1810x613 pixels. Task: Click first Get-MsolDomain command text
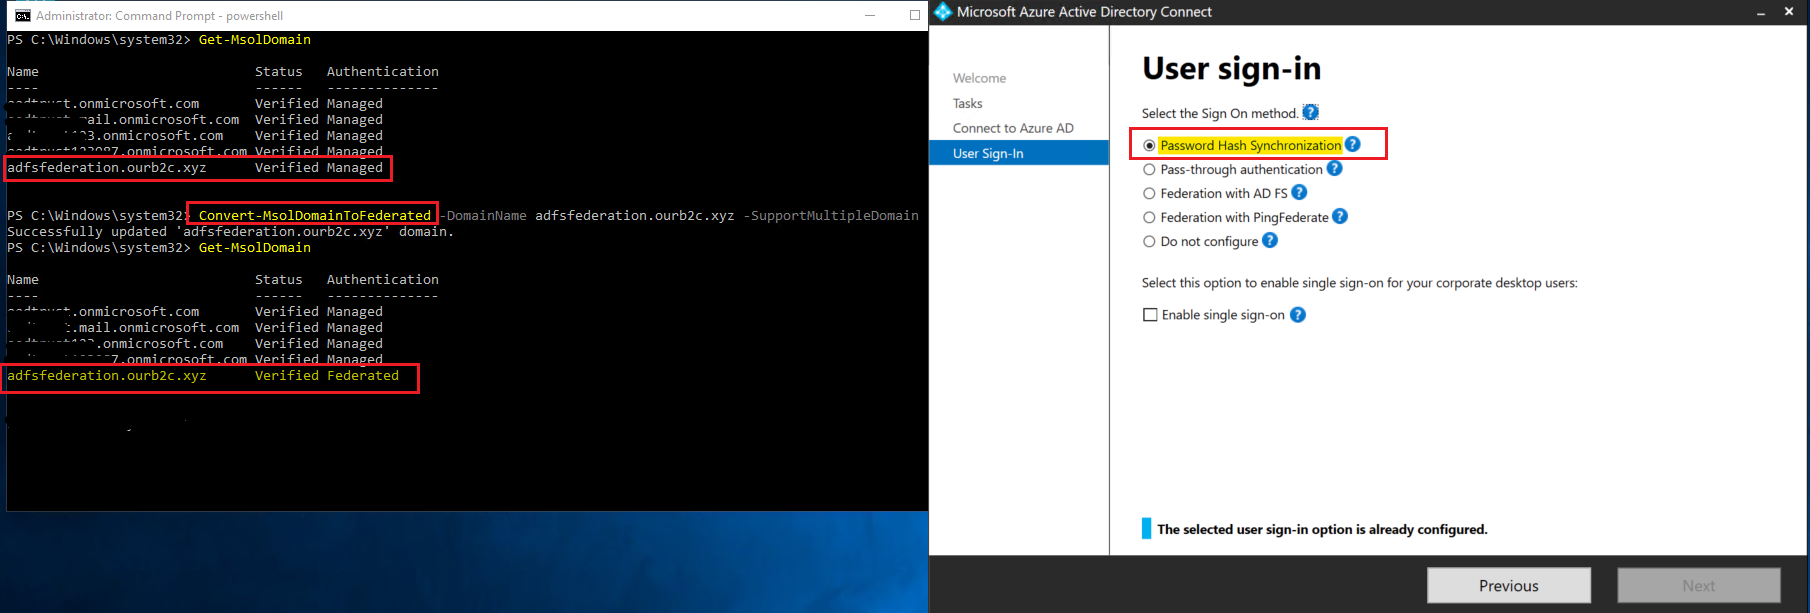tap(254, 39)
